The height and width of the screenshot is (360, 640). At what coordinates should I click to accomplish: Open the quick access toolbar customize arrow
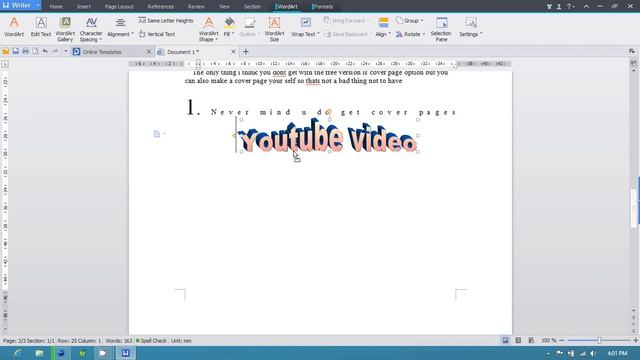(x=66, y=51)
